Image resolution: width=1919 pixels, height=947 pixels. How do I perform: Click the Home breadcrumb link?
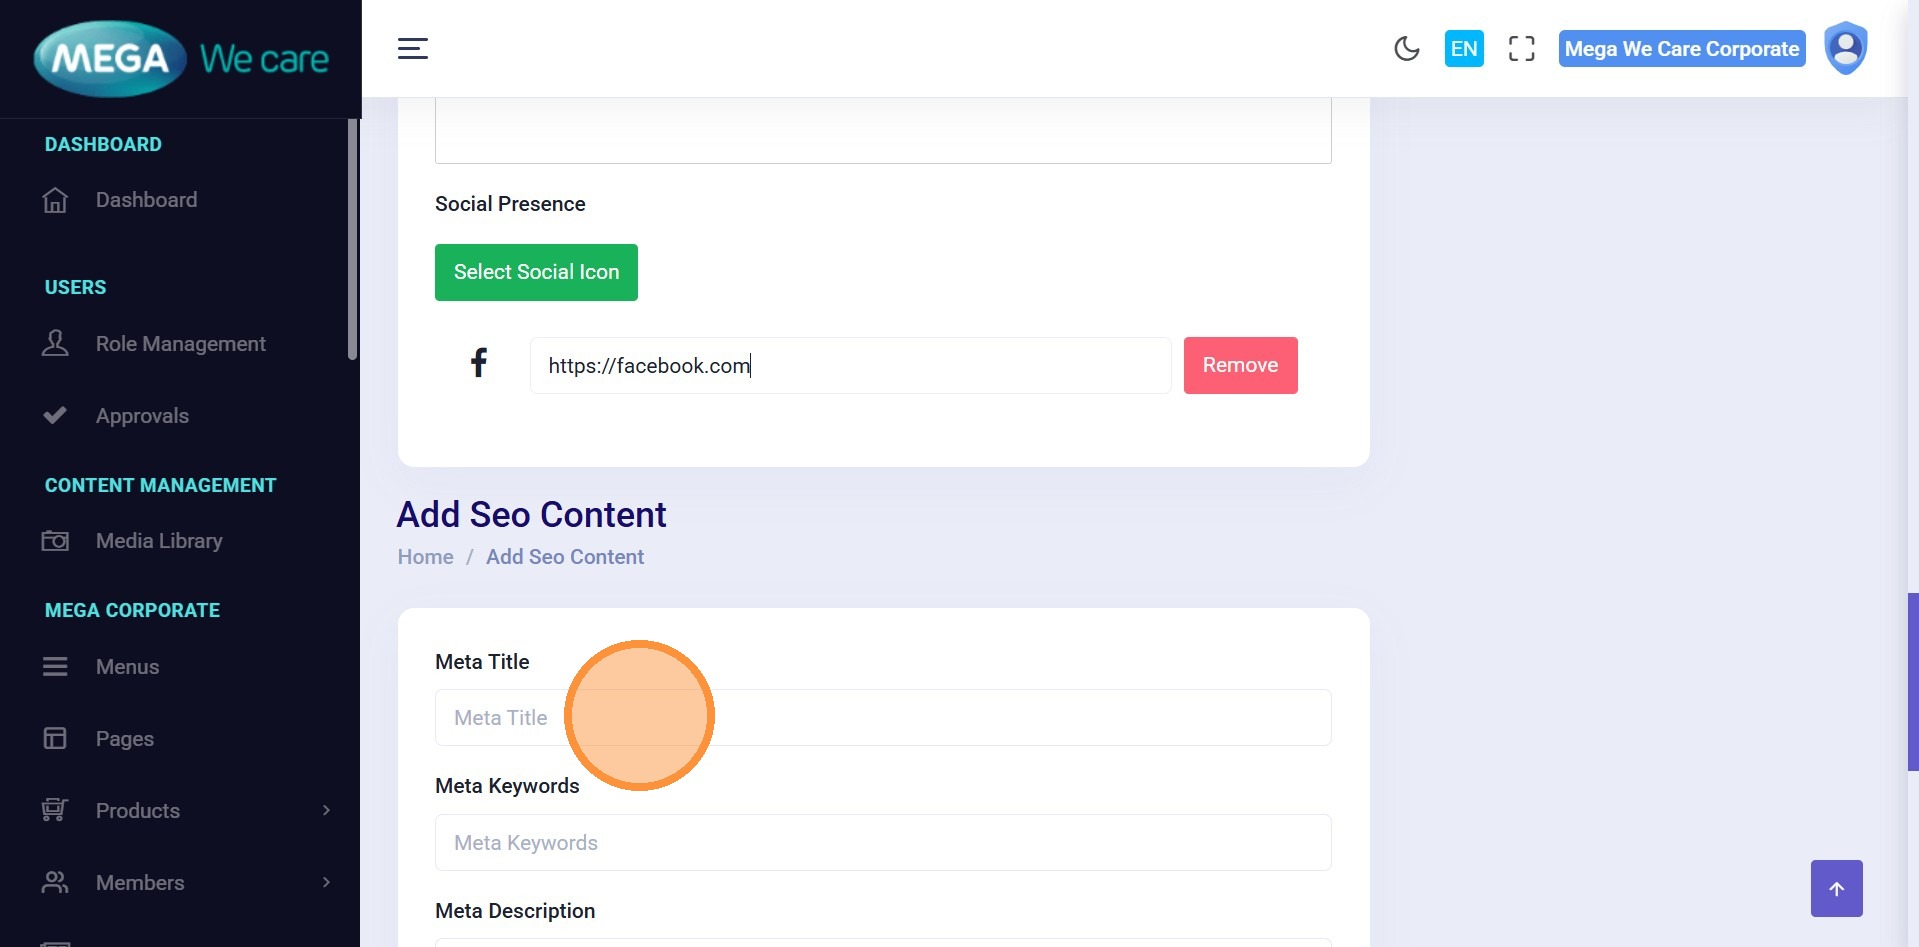click(x=425, y=557)
